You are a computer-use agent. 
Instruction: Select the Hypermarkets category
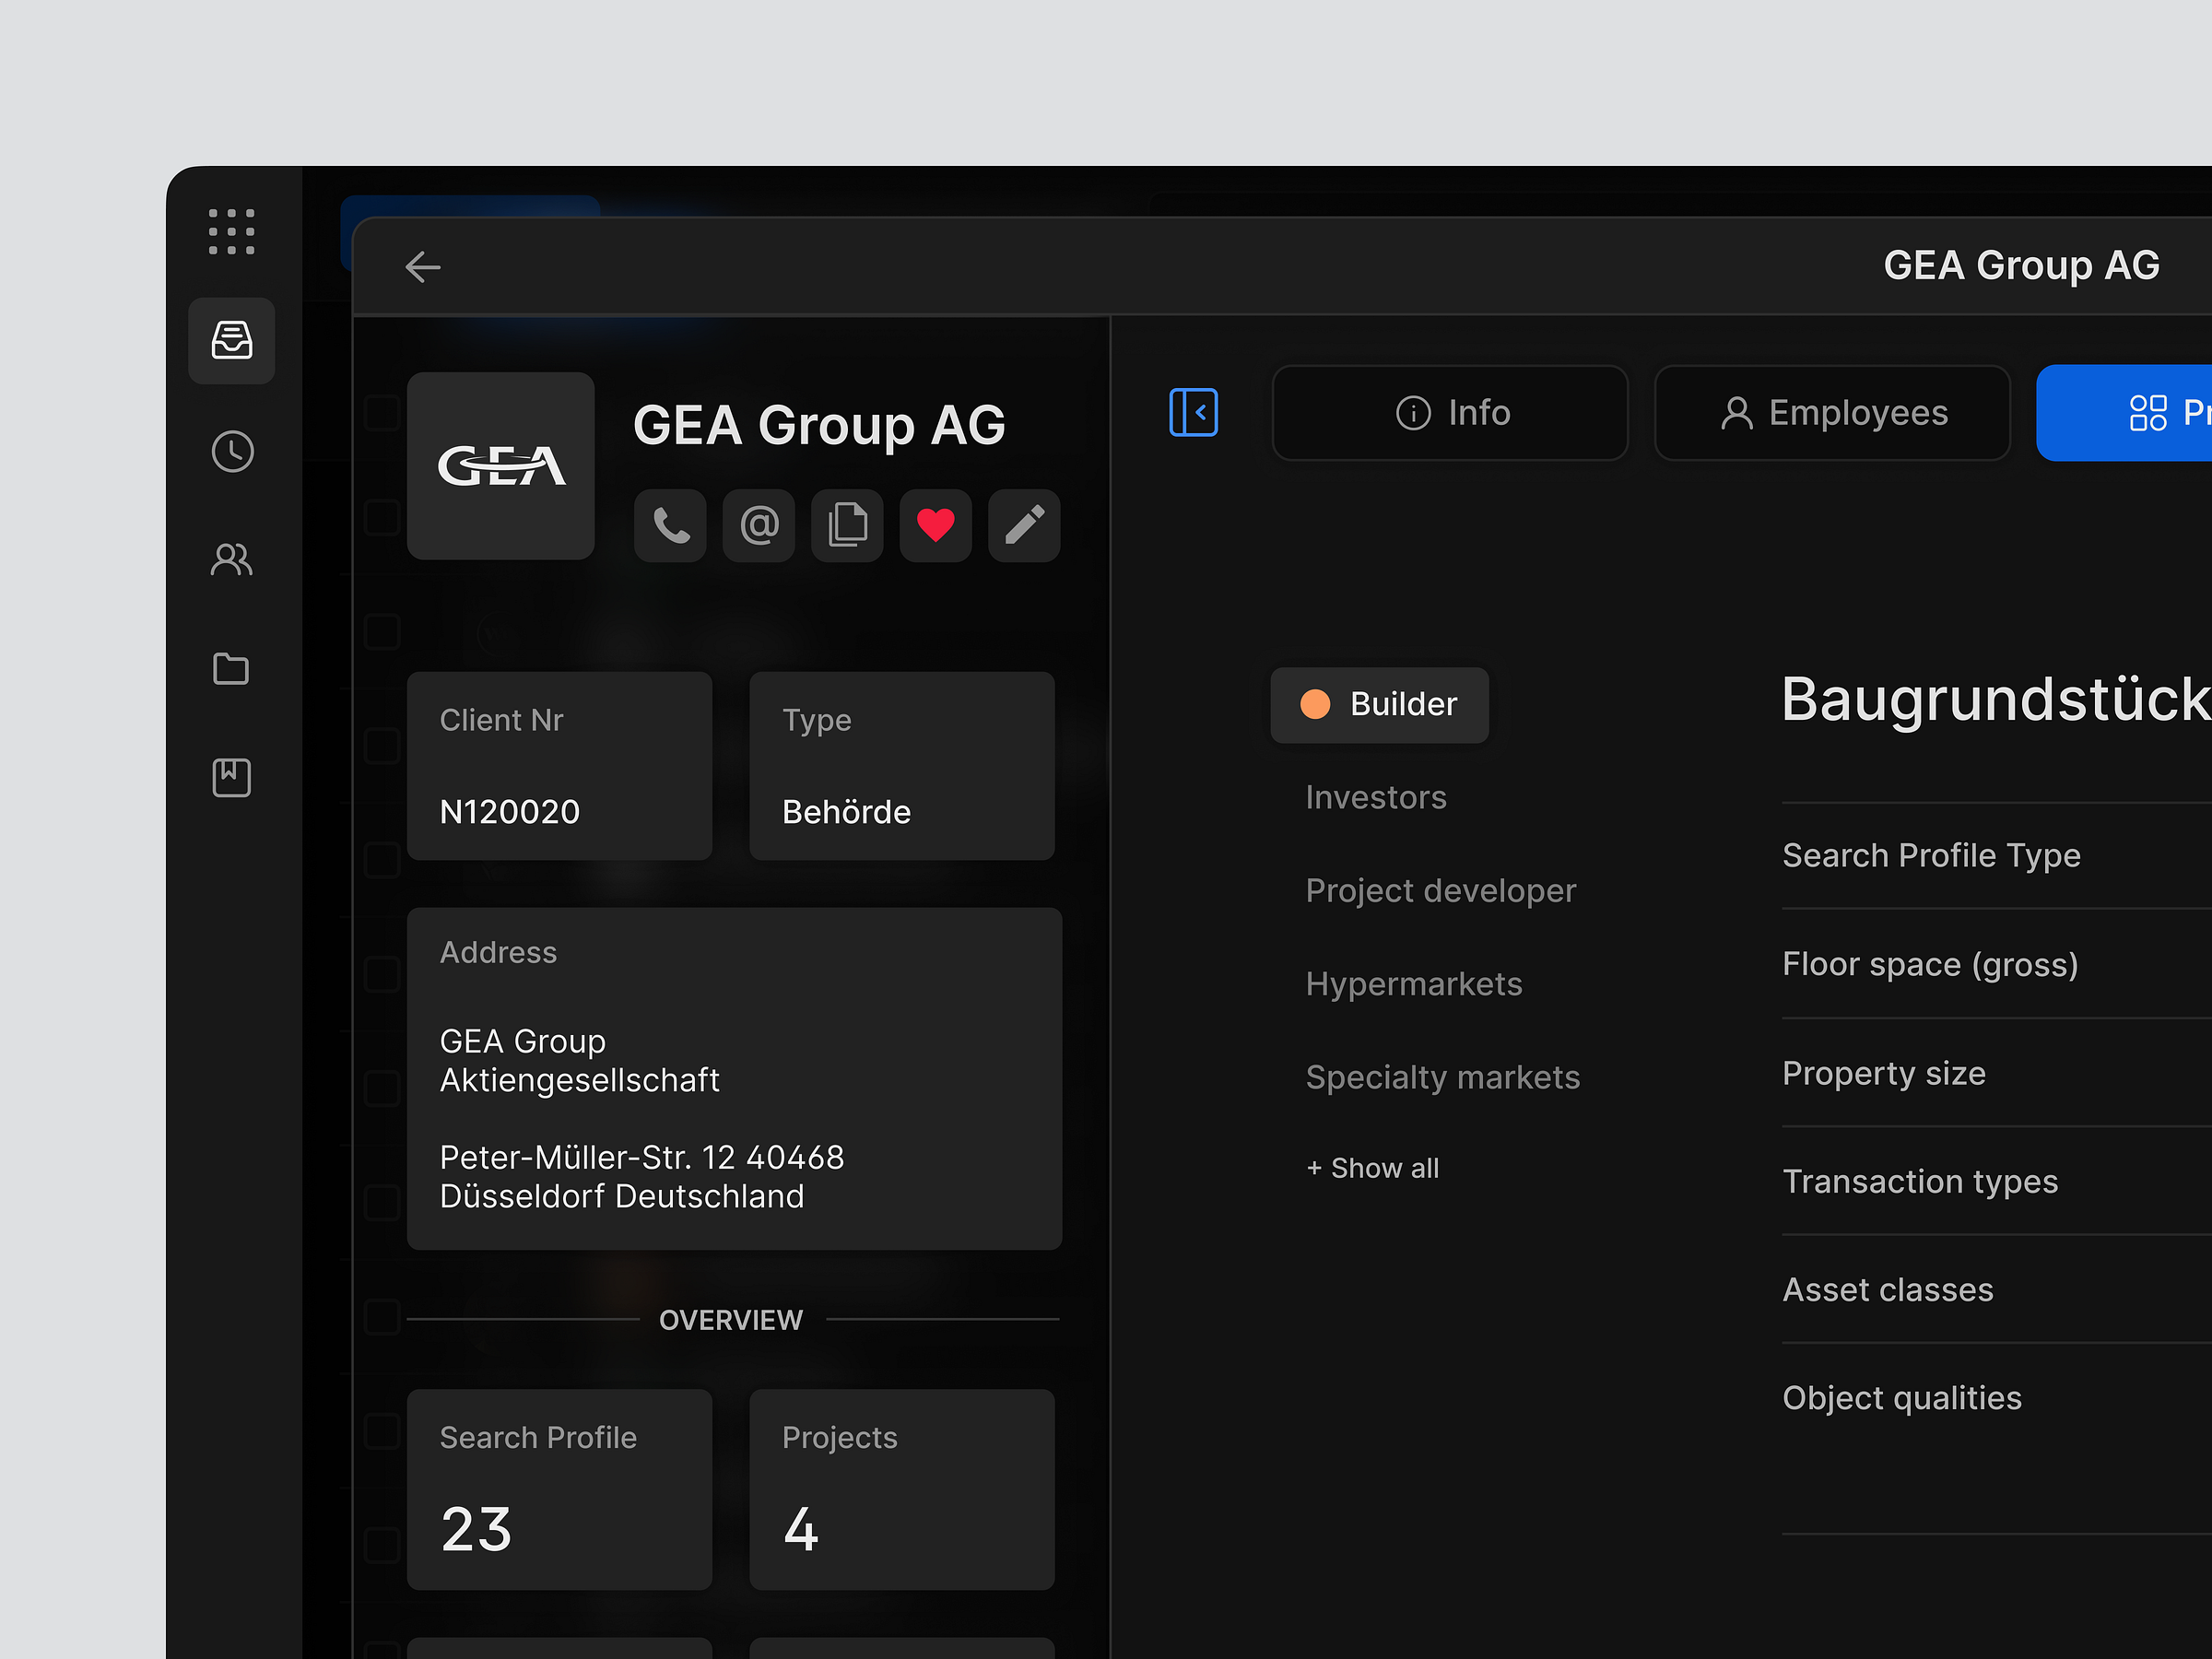tap(1414, 984)
